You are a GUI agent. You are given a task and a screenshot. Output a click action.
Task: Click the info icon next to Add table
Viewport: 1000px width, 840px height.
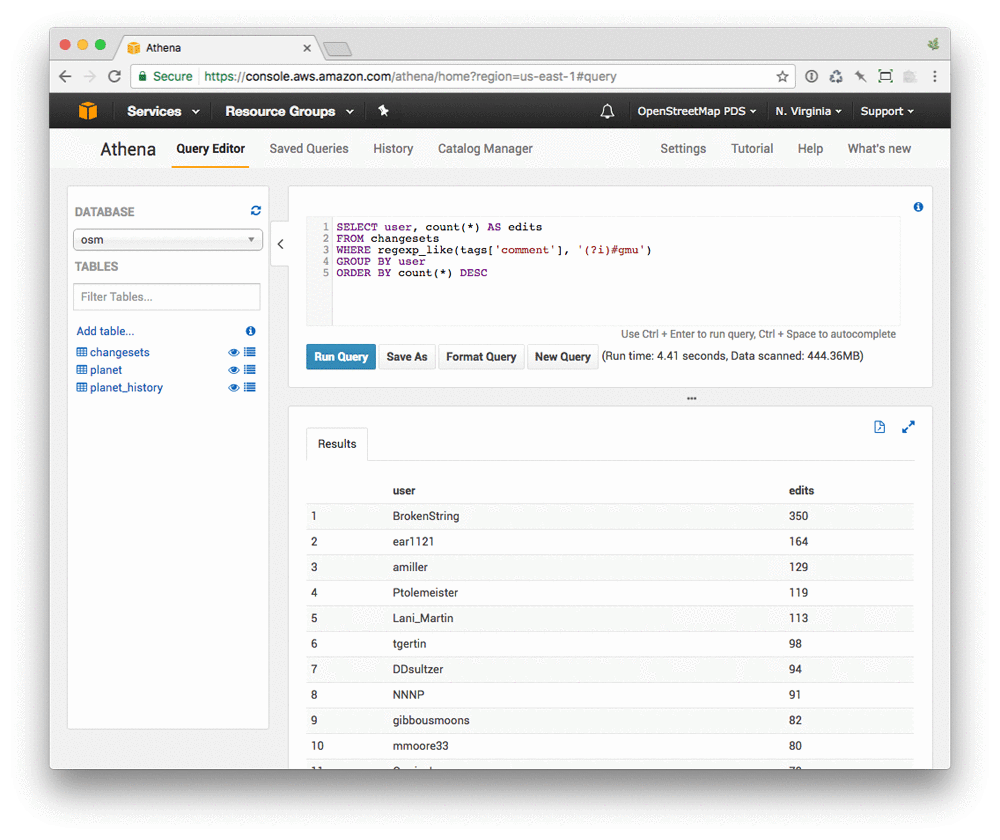coord(251,331)
